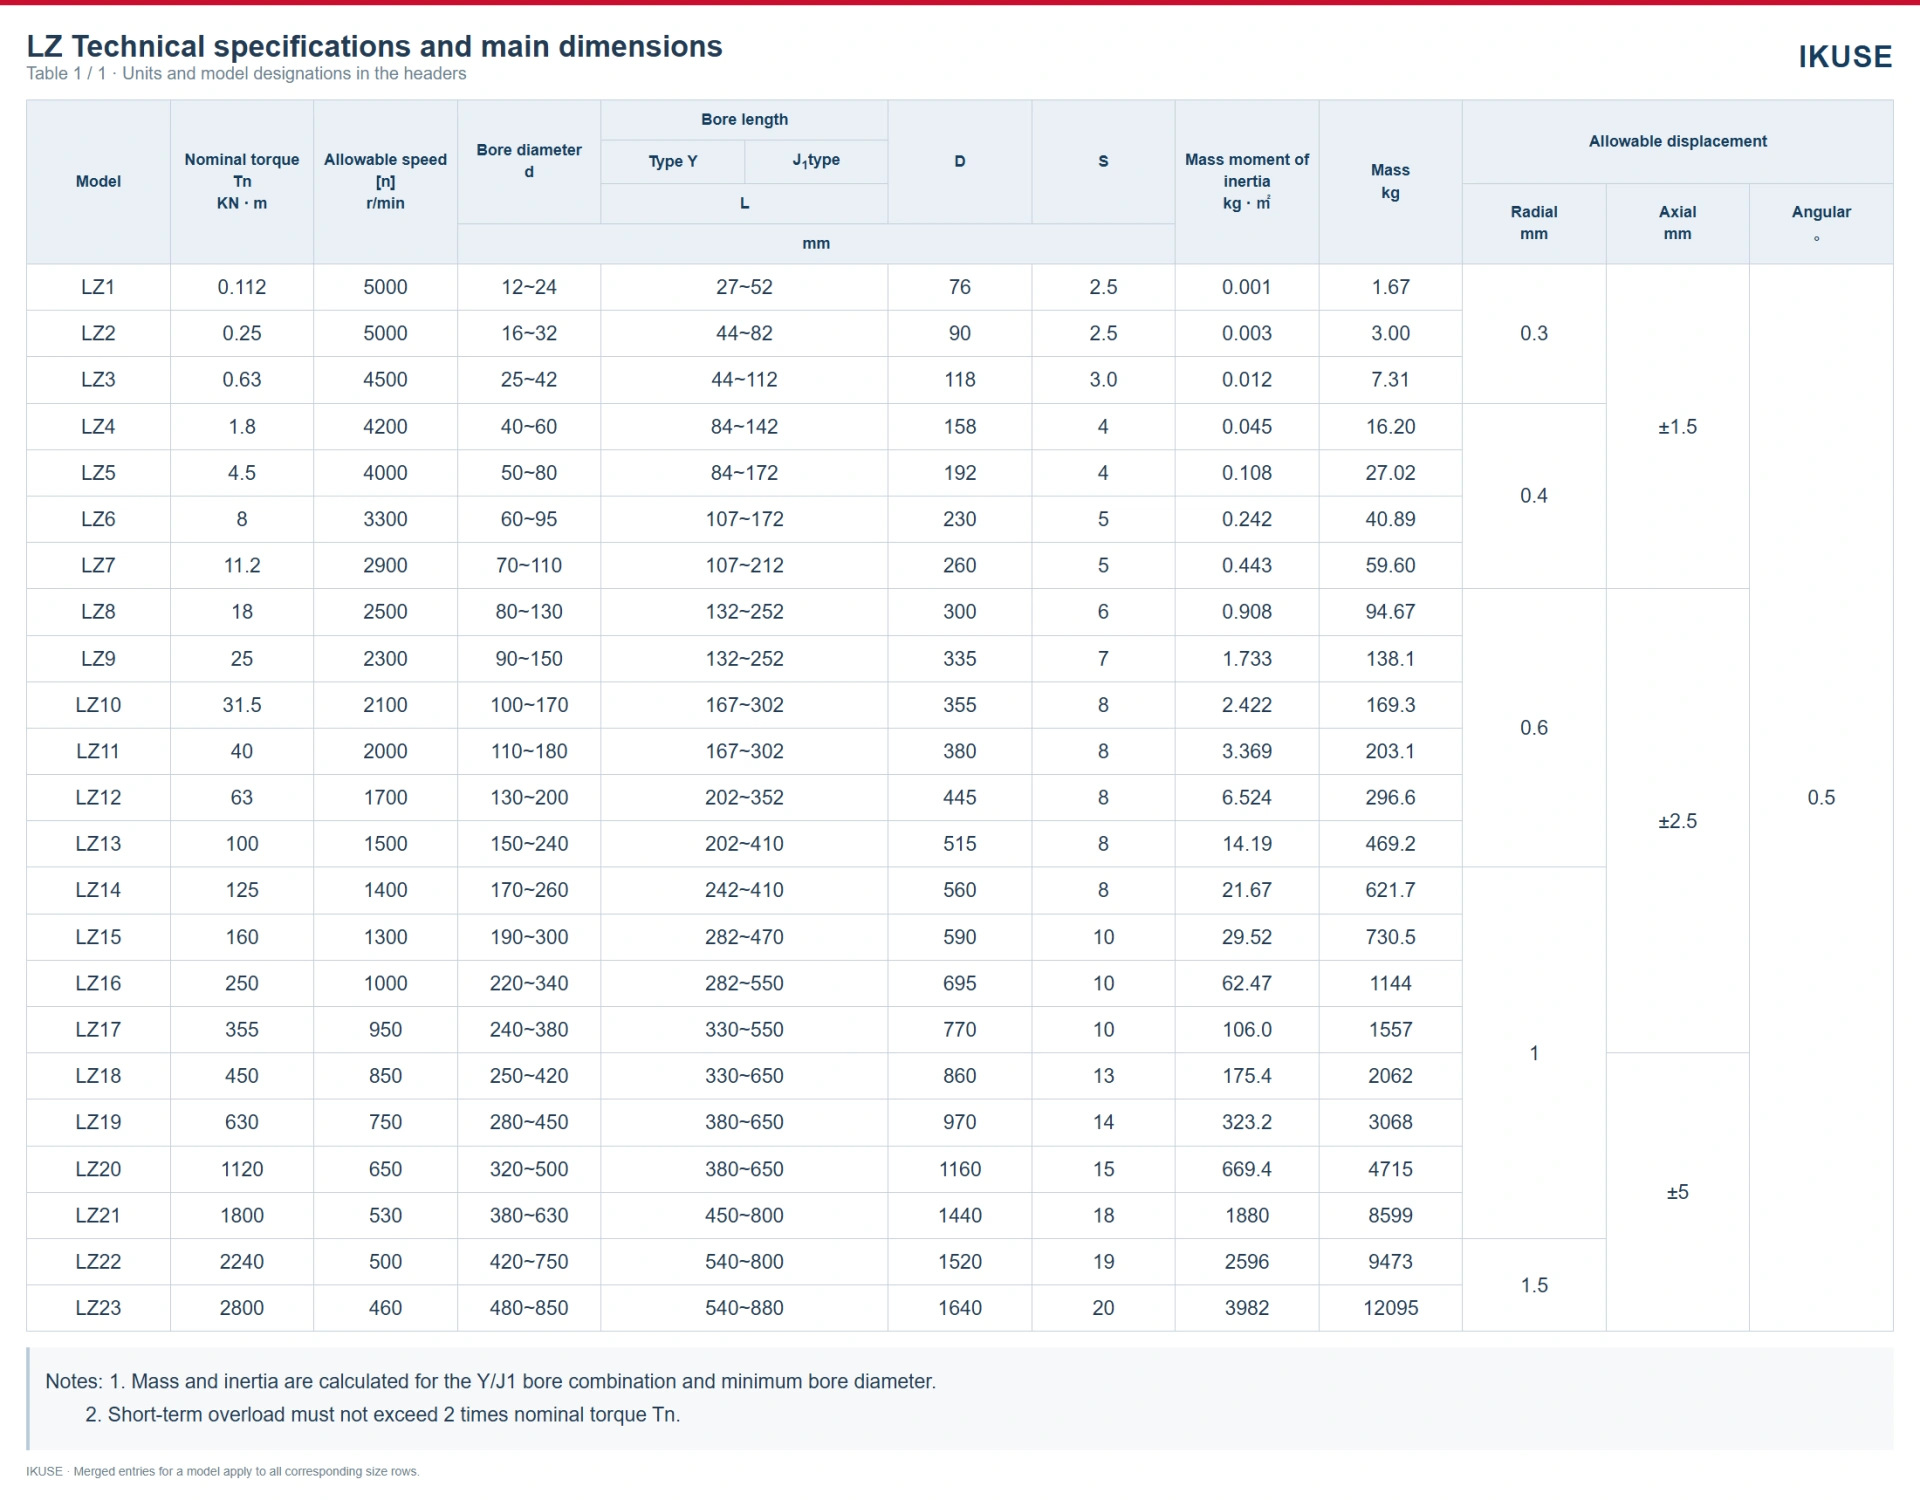Click radial displacement 0.4 cell

(1534, 496)
